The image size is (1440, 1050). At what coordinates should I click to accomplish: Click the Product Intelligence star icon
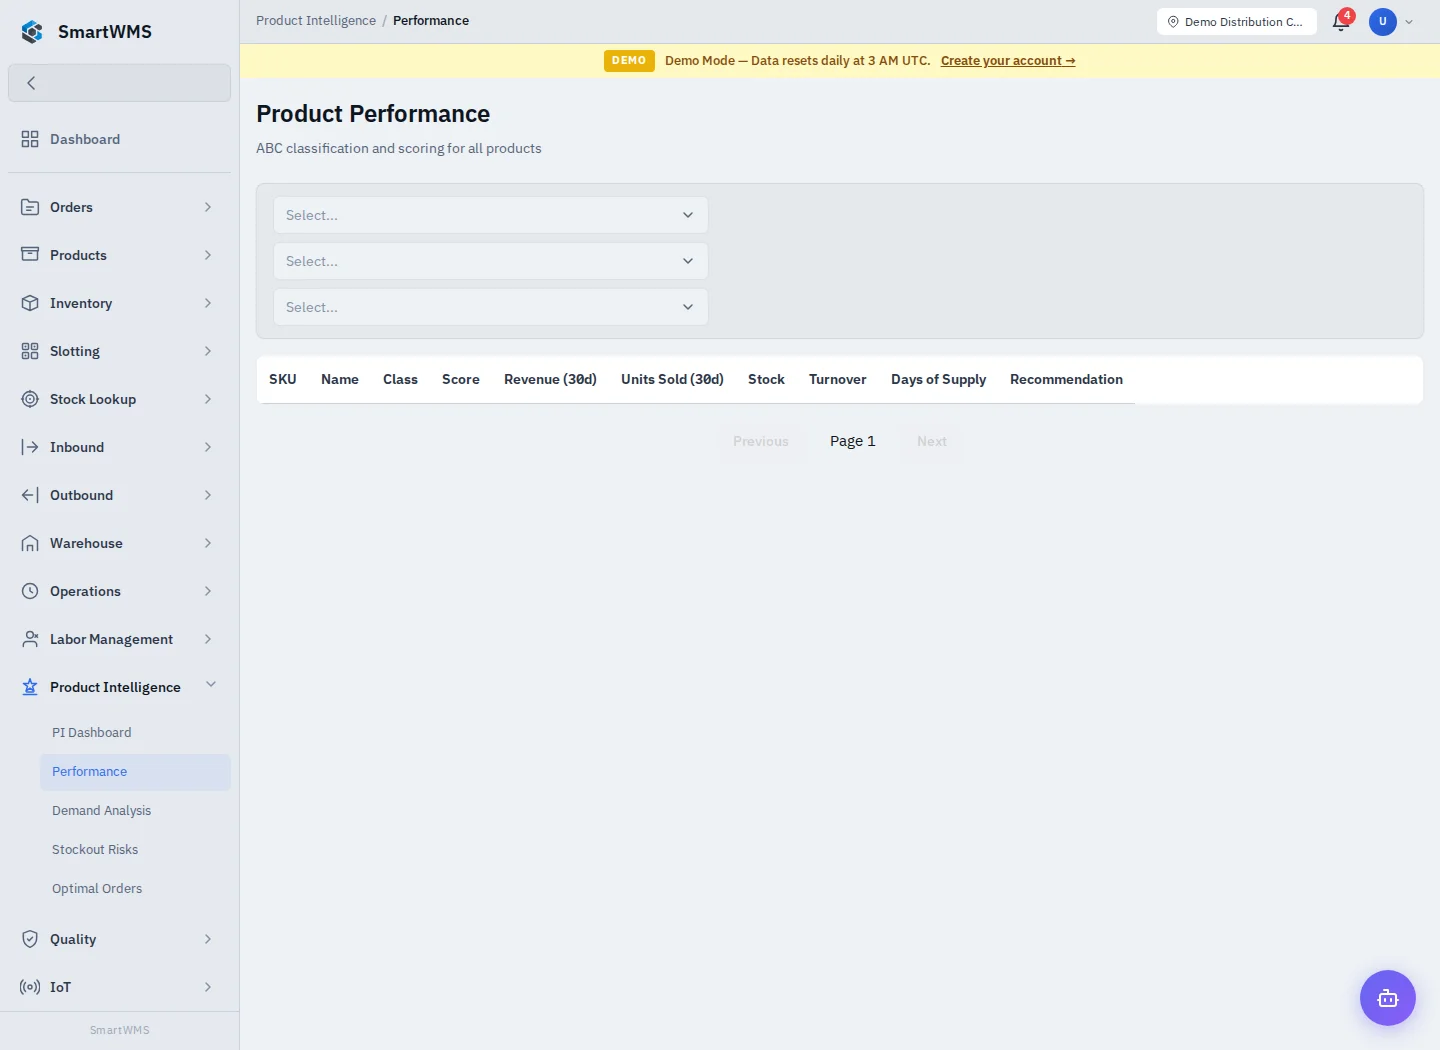click(30, 687)
